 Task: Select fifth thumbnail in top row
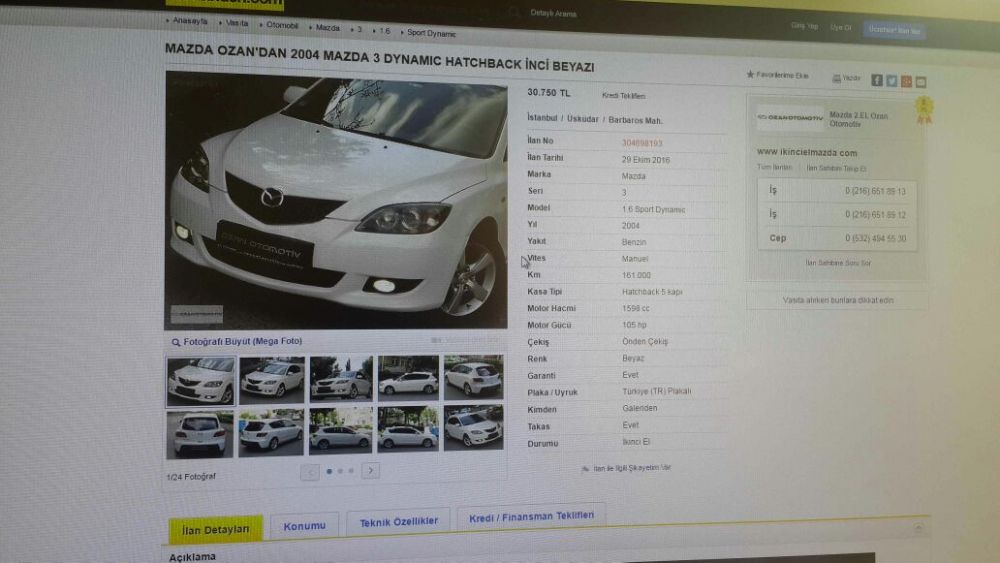point(473,377)
